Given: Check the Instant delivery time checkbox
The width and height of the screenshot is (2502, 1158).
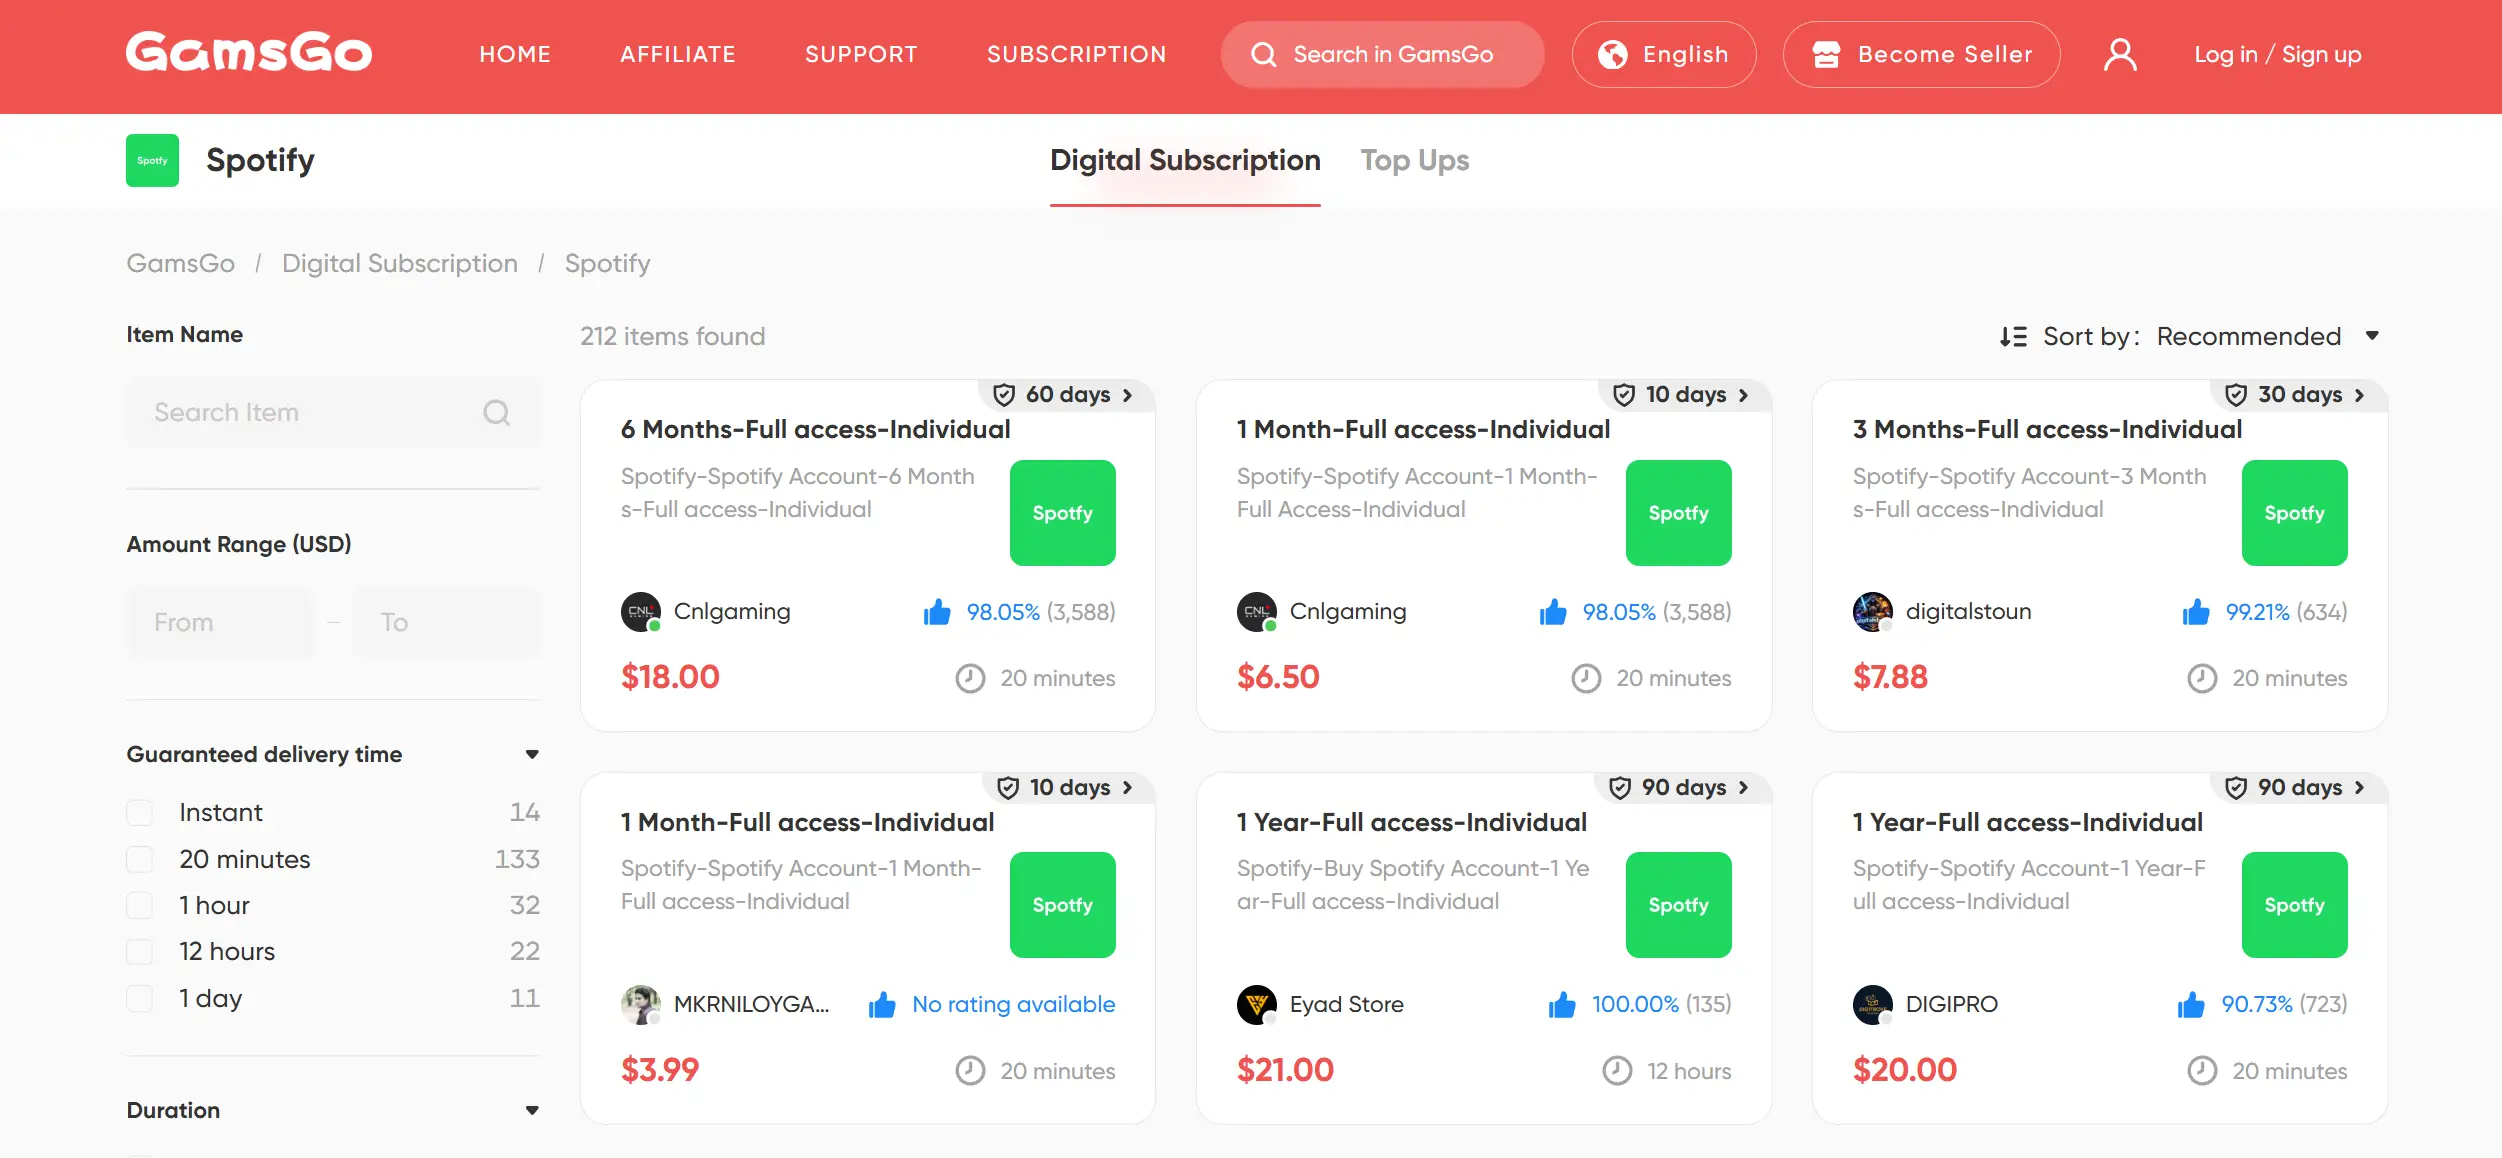Looking at the screenshot, I should click(140, 813).
